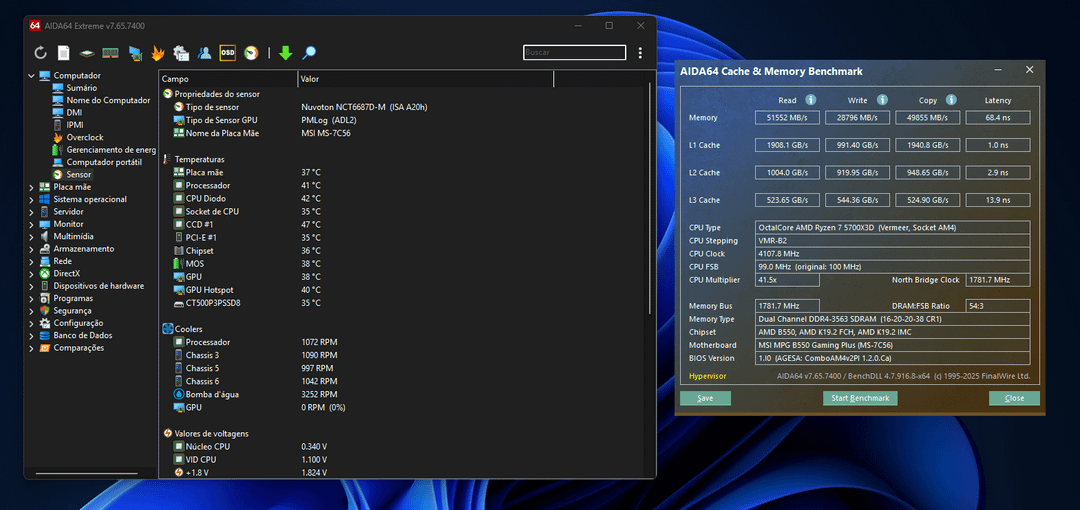Refresh the AIDA64 page with the circular arrow

(x=41, y=52)
